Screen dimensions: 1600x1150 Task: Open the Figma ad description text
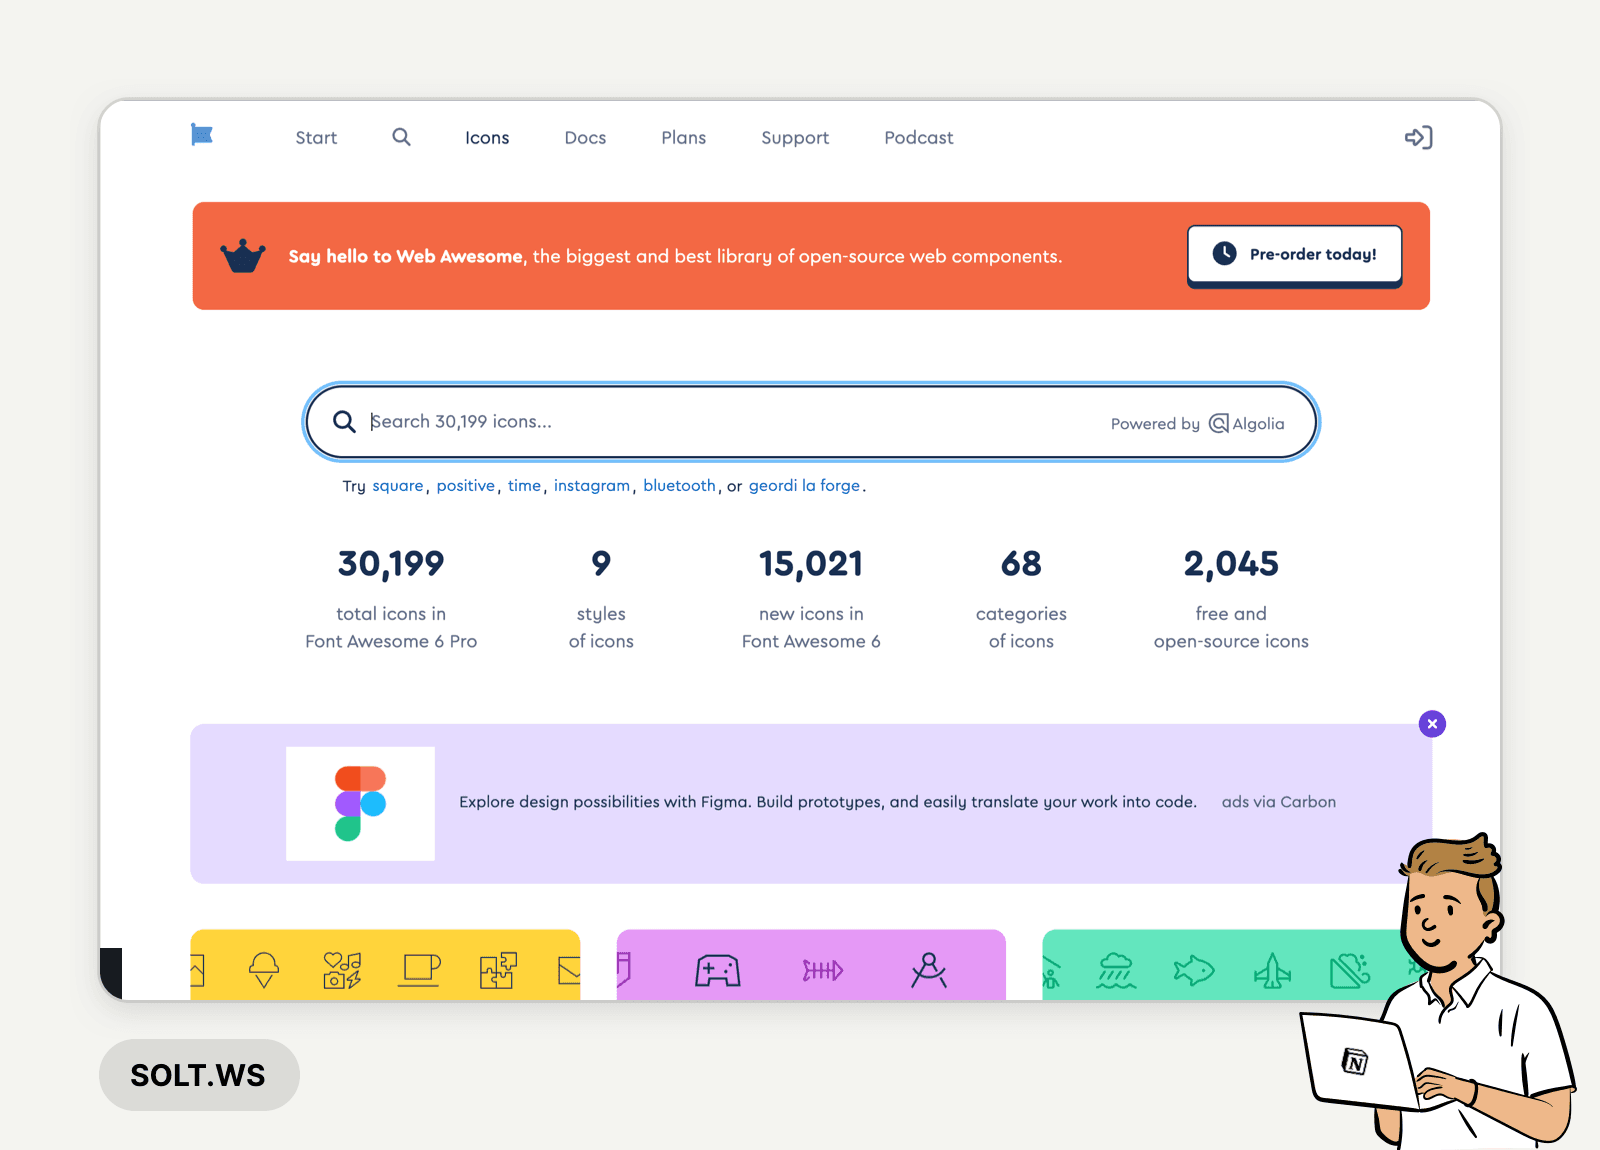point(828,802)
